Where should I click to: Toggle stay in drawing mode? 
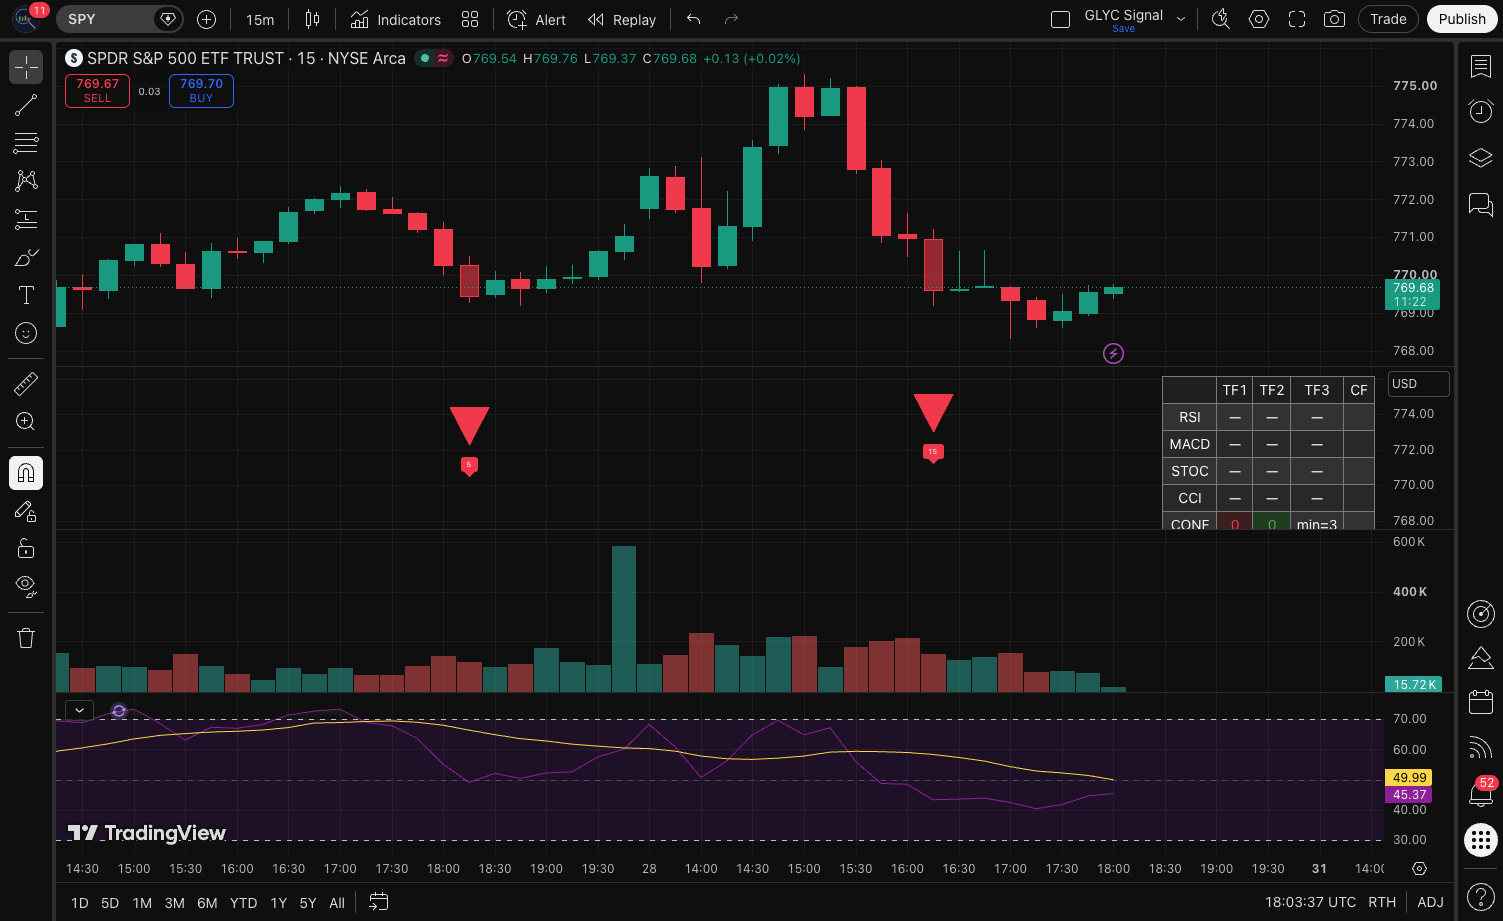point(26,511)
